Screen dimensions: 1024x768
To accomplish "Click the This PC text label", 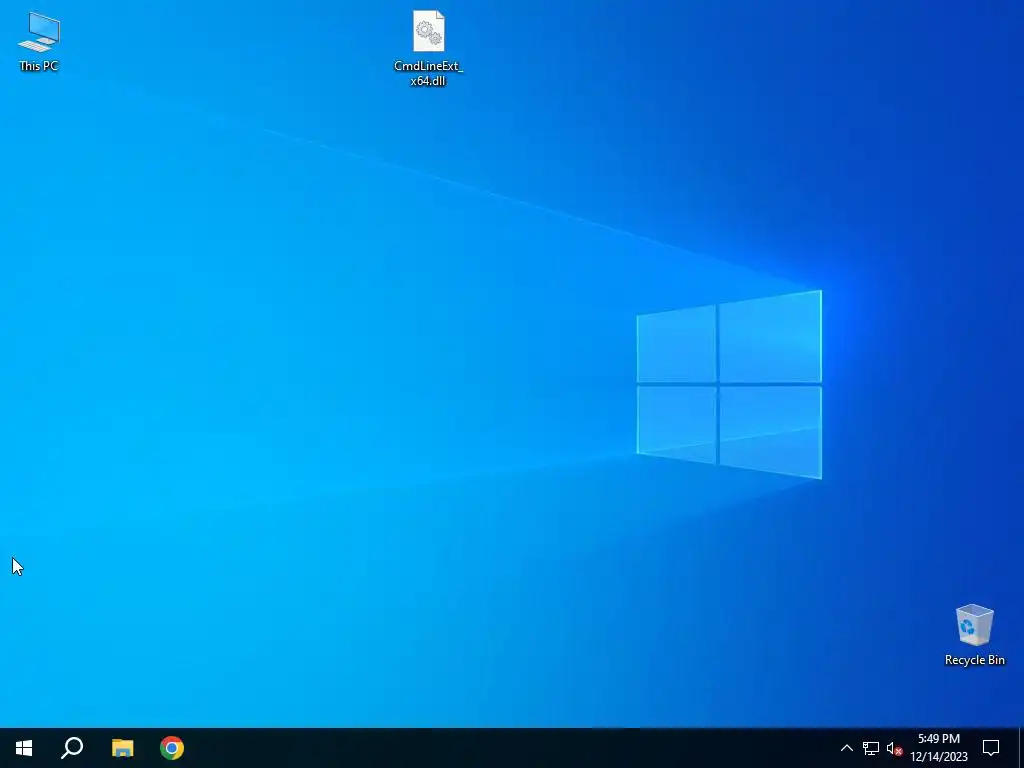I will [39, 66].
